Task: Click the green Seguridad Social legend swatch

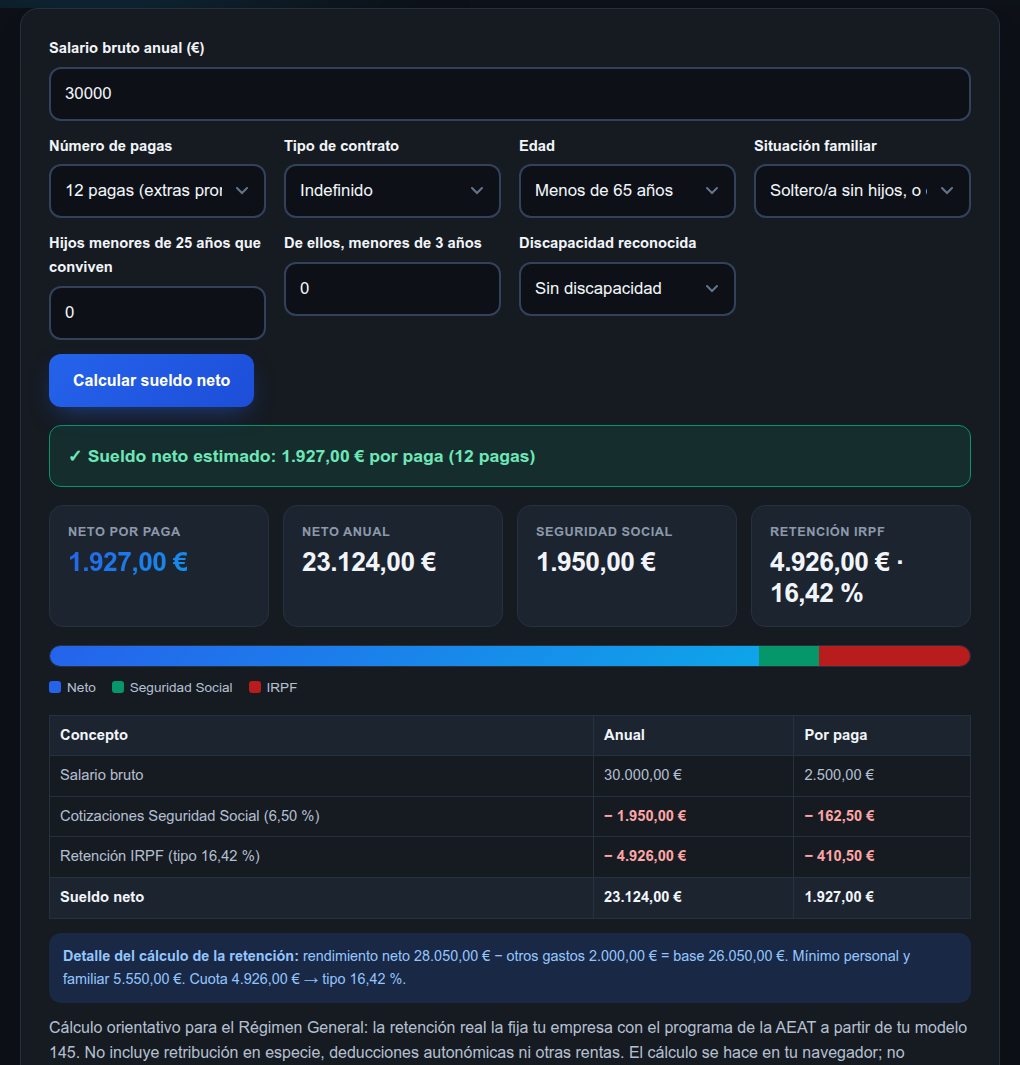Action: 118,687
